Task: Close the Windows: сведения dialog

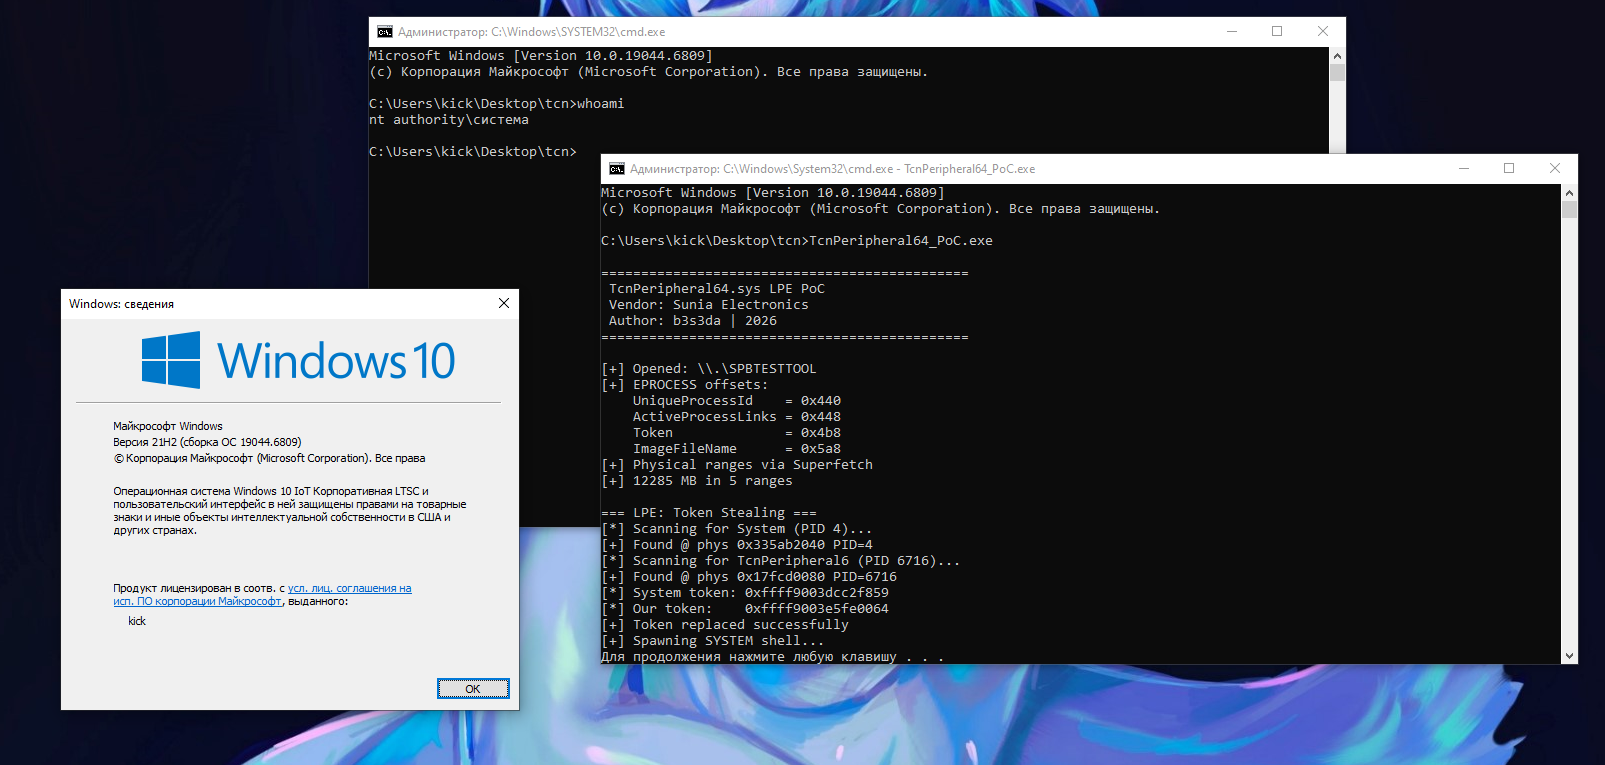Action: click(504, 303)
